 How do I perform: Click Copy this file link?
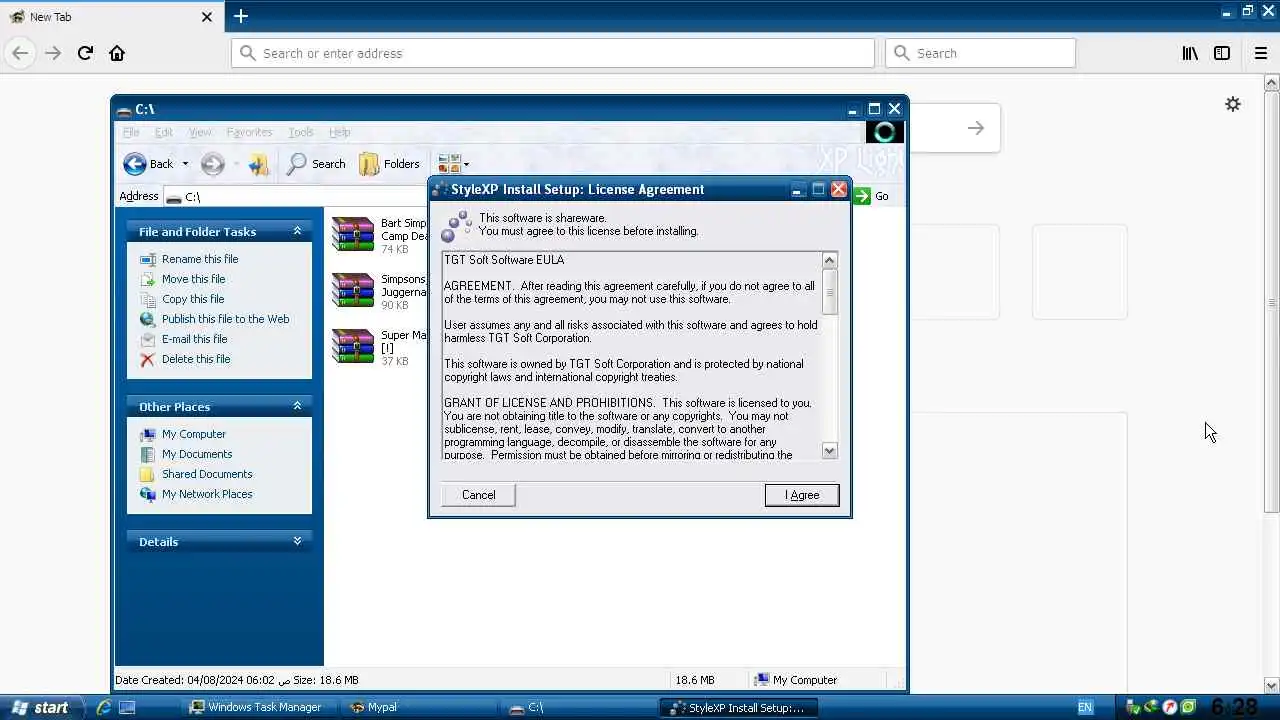point(193,299)
